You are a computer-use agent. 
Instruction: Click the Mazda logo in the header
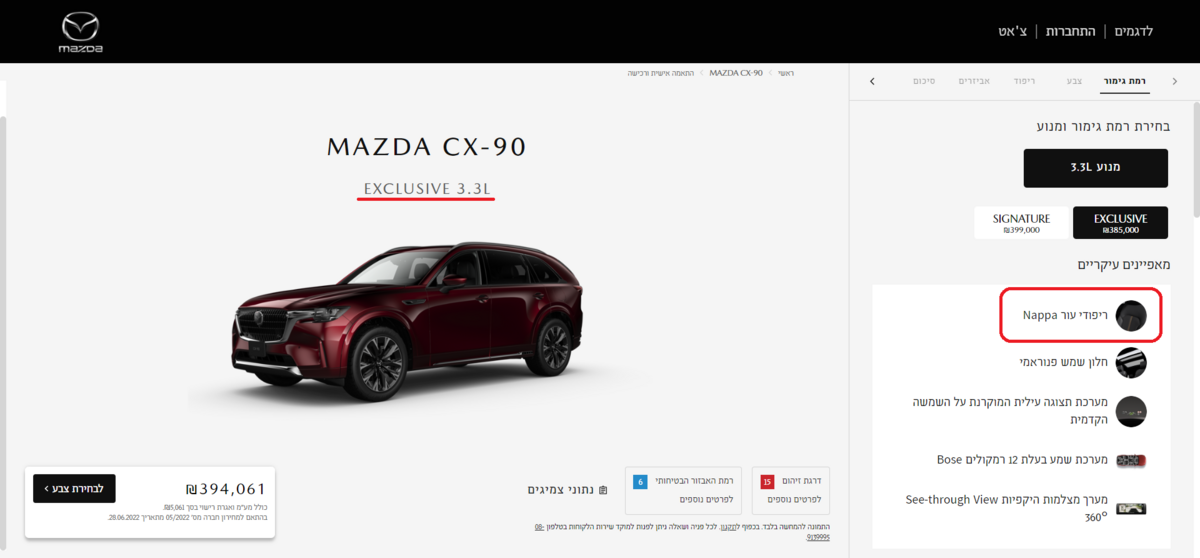pos(80,32)
